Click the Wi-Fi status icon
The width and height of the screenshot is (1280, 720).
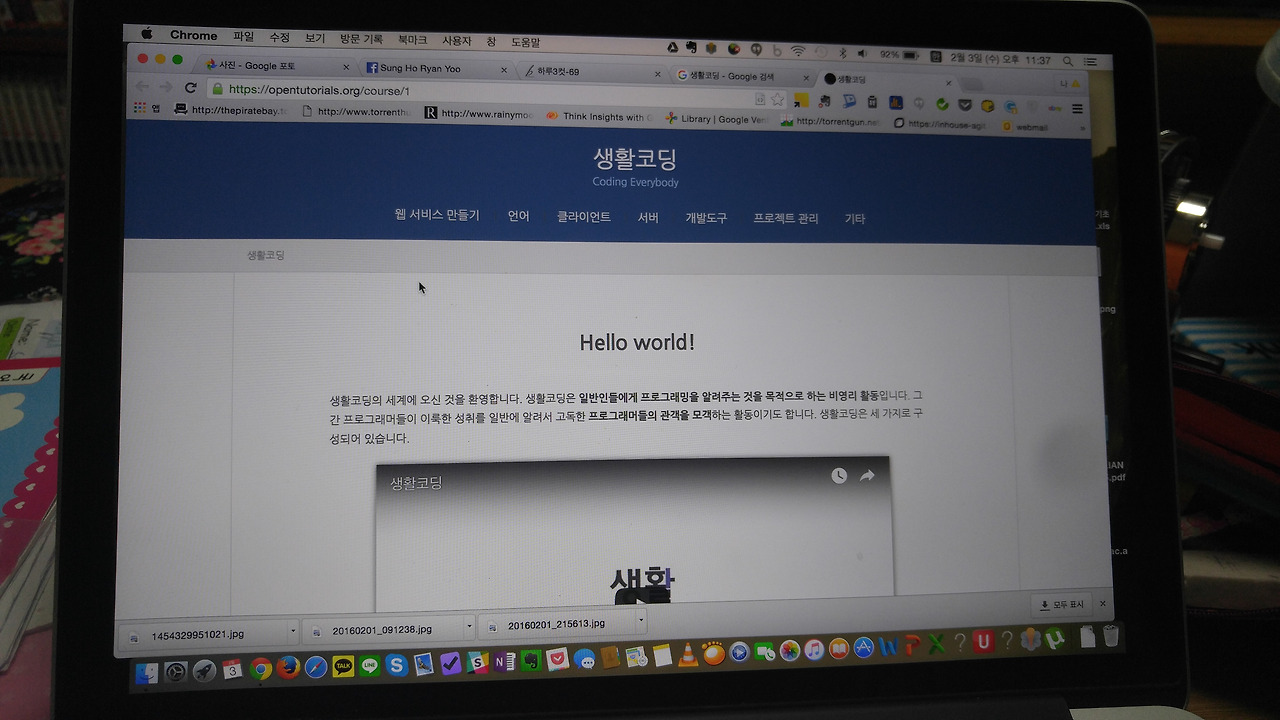coord(798,50)
